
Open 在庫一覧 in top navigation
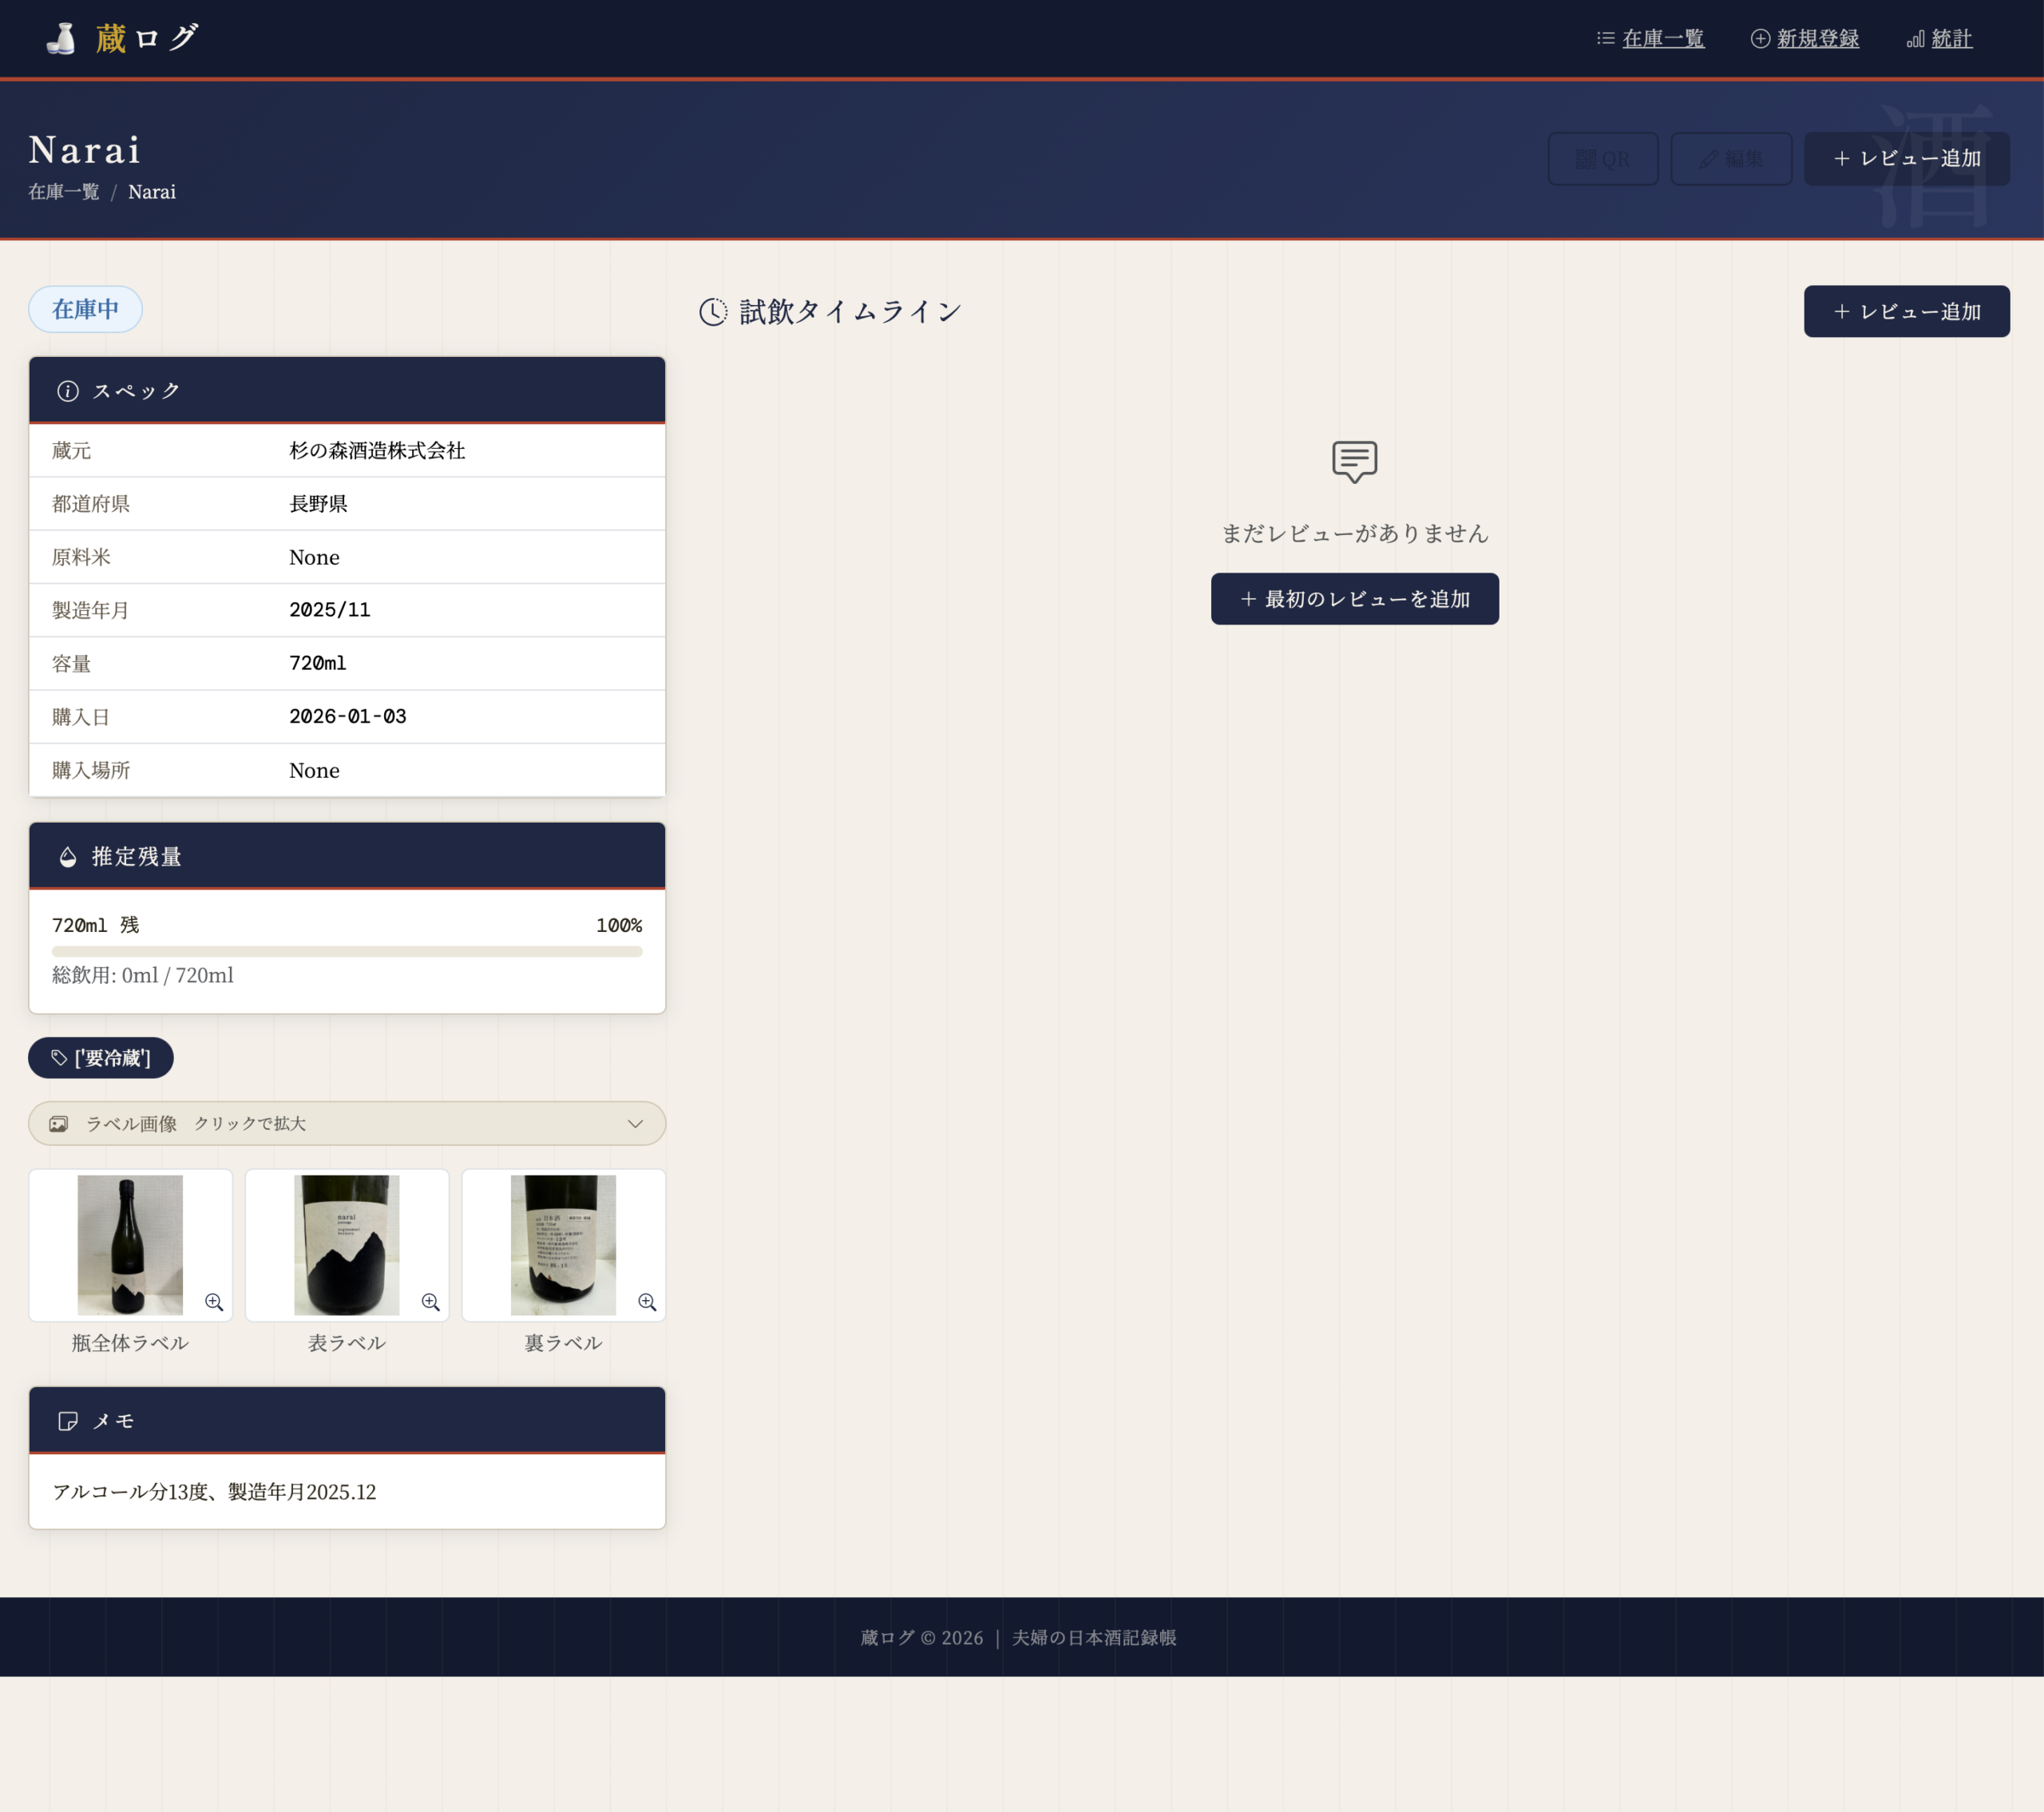(1662, 39)
